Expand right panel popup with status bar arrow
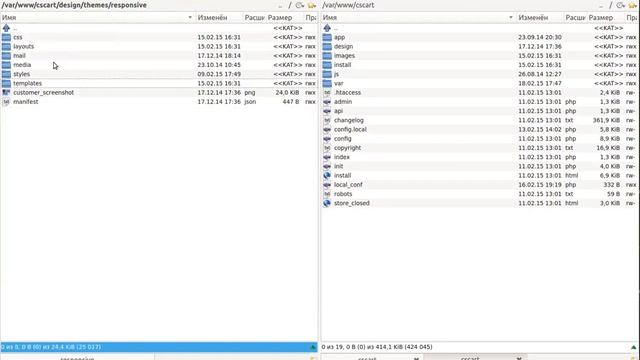 click(x=633, y=347)
